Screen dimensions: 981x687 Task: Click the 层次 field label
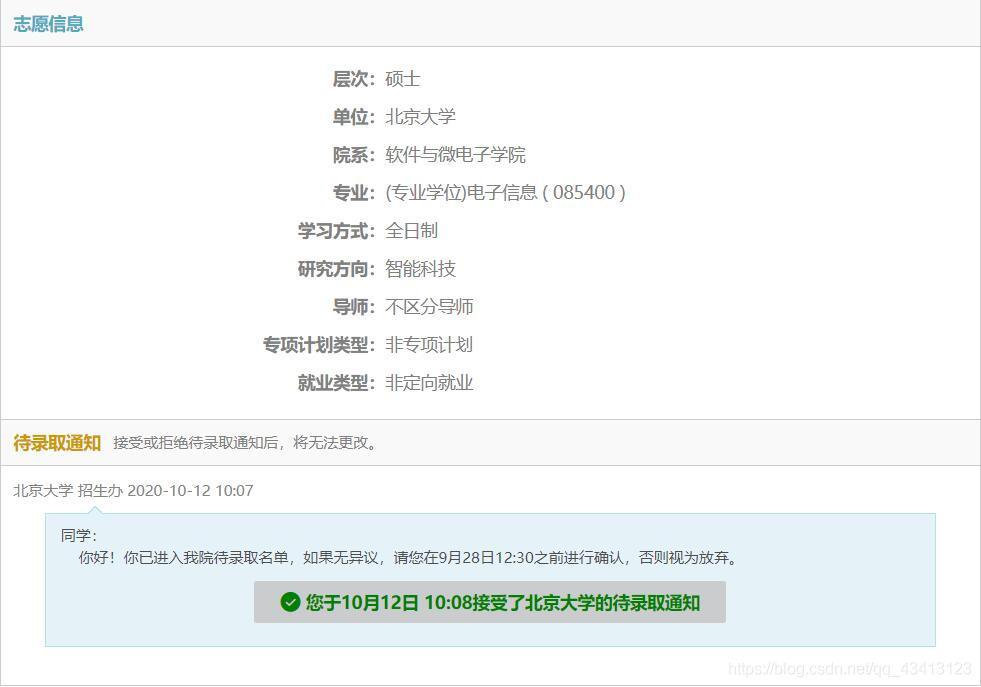tap(353, 79)
